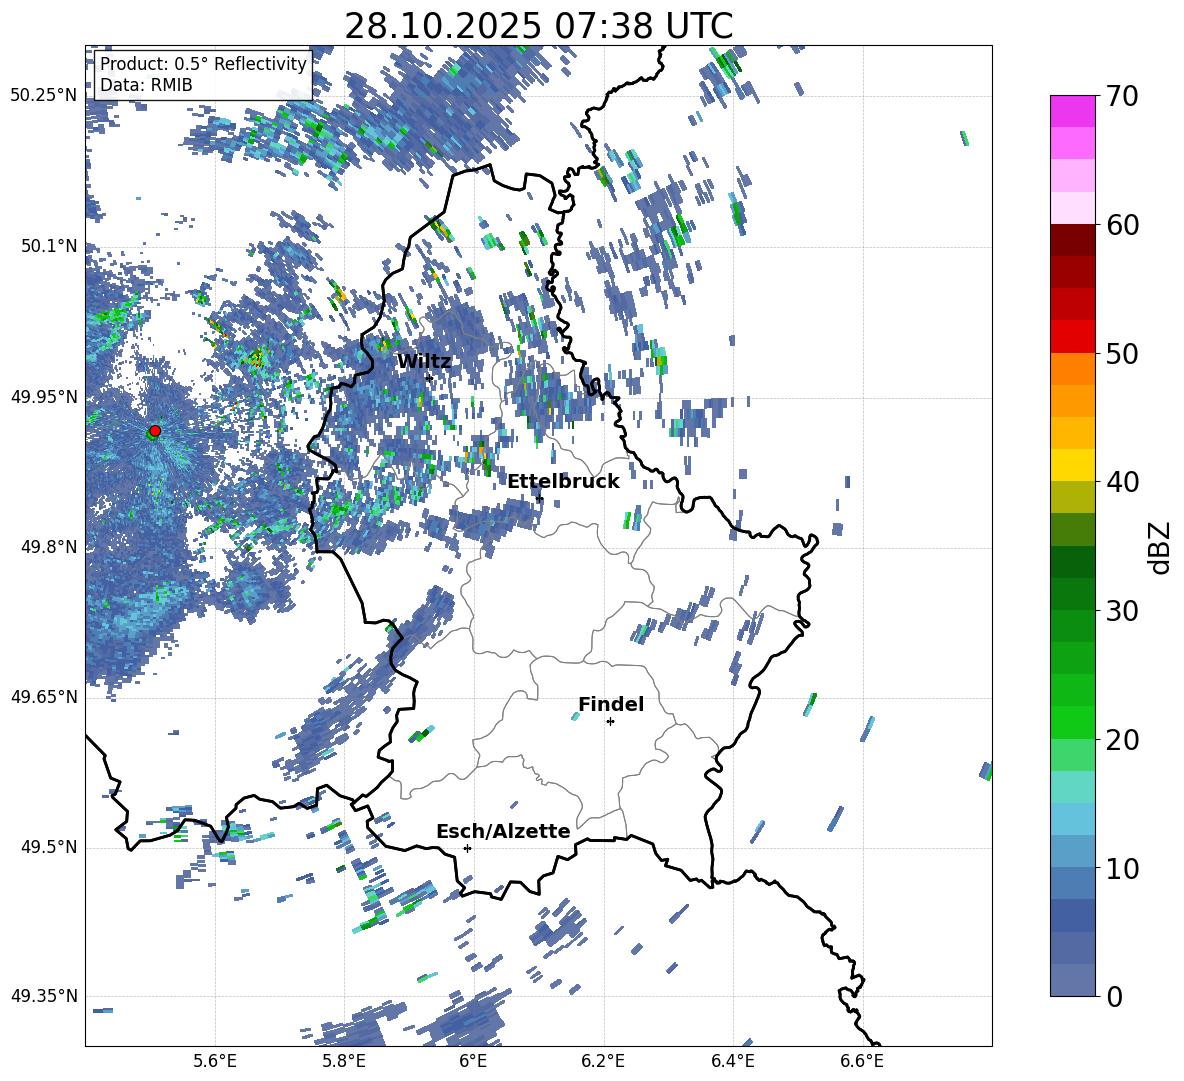This screenshot has width=1184, height=1081.
Task: Click the 20 colorbar tick label
Action: pyautogui.click(x=1122, y=740)
